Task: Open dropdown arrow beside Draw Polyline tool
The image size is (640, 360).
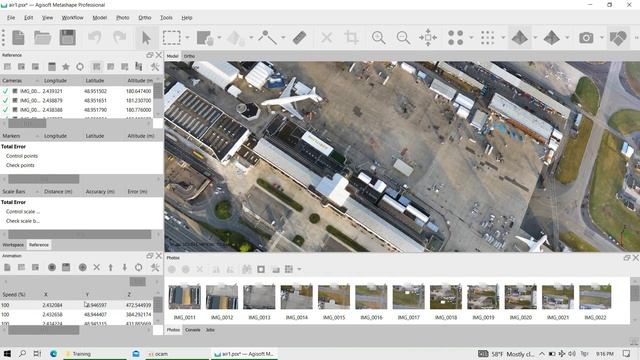Action: click(283, 38)
